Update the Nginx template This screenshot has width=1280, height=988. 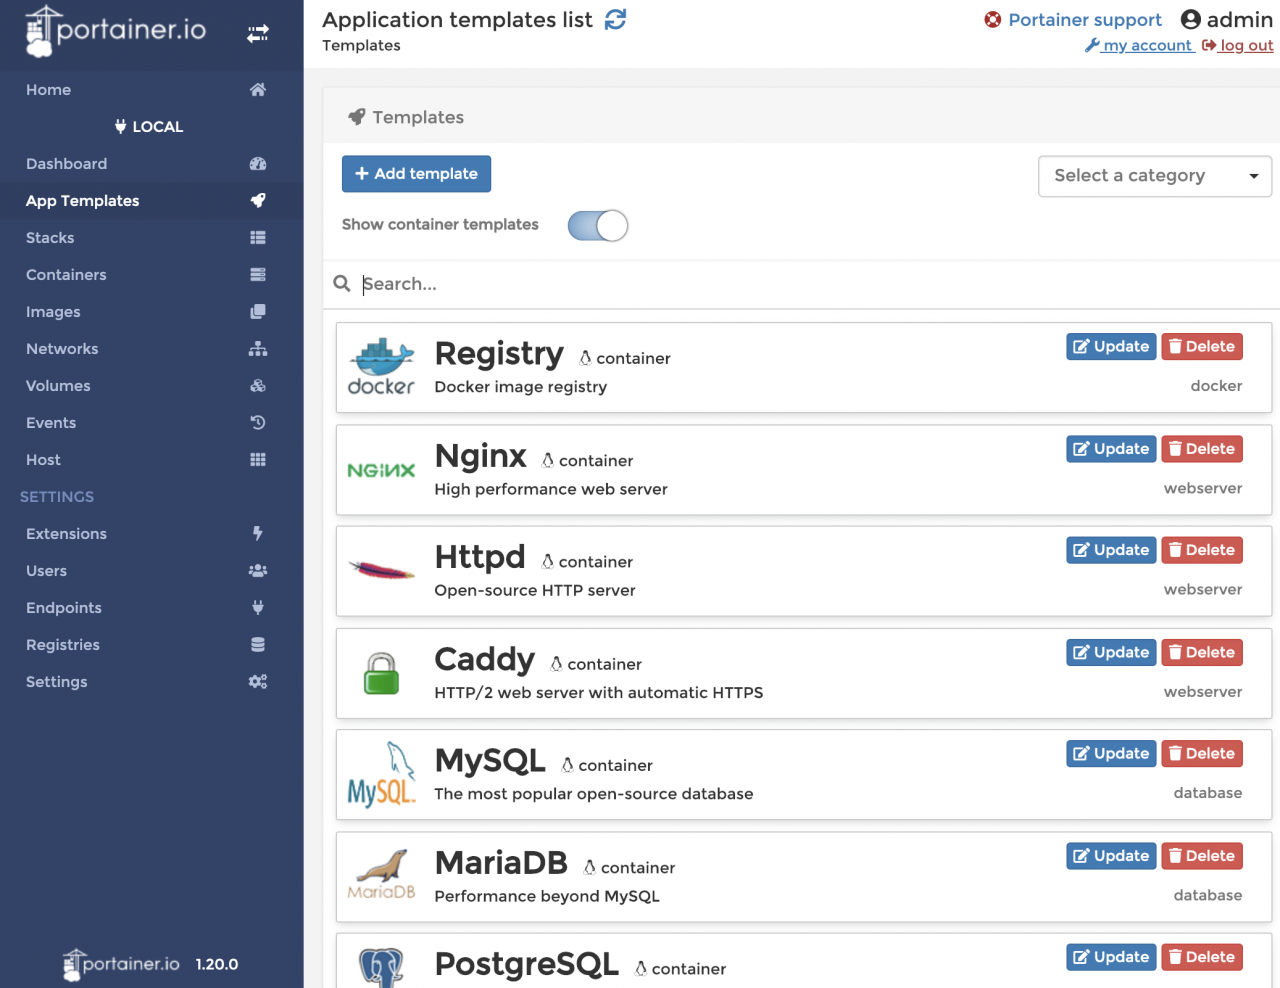pos(1111,449)
